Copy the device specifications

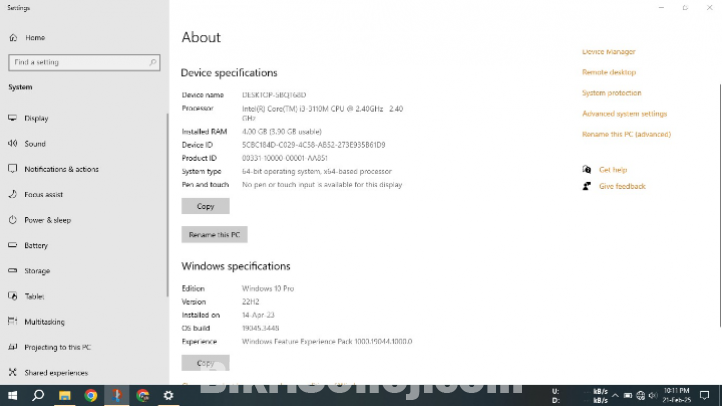(205, 206)
